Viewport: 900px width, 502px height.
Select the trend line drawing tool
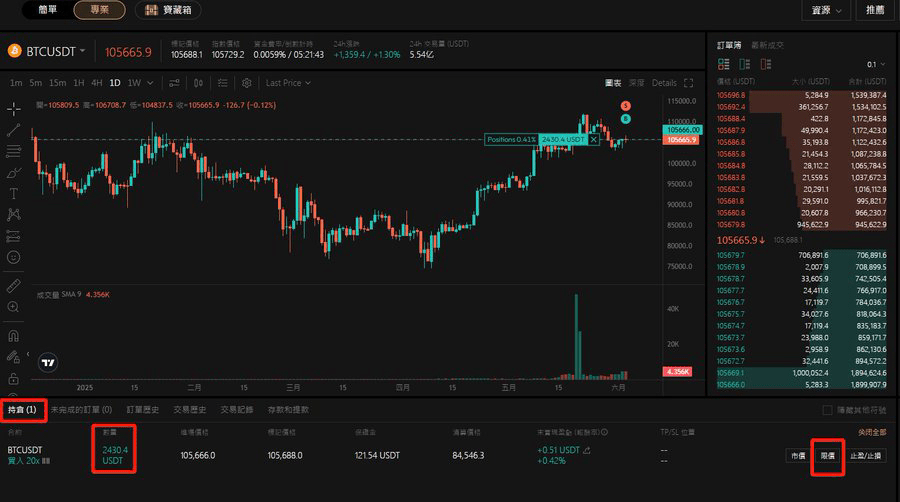(x=14, y=130)
